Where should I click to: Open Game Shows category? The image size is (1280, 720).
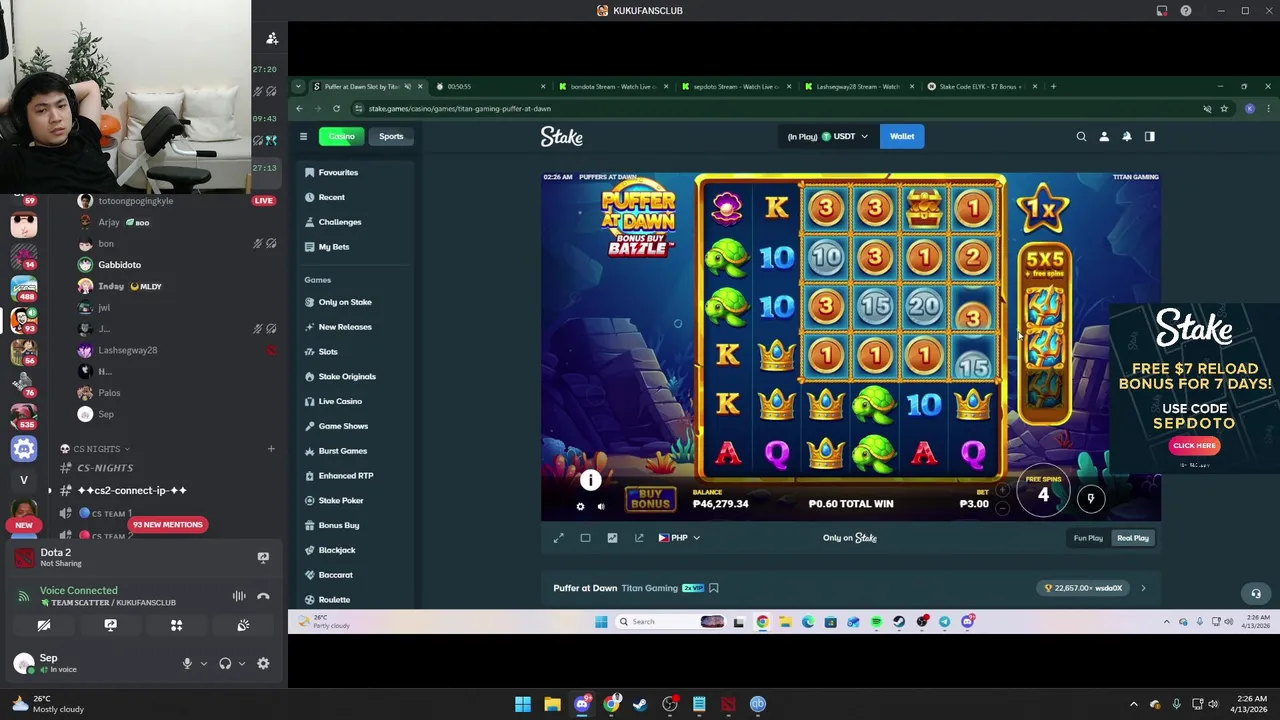pyautogui.click(x=343, y=426)
